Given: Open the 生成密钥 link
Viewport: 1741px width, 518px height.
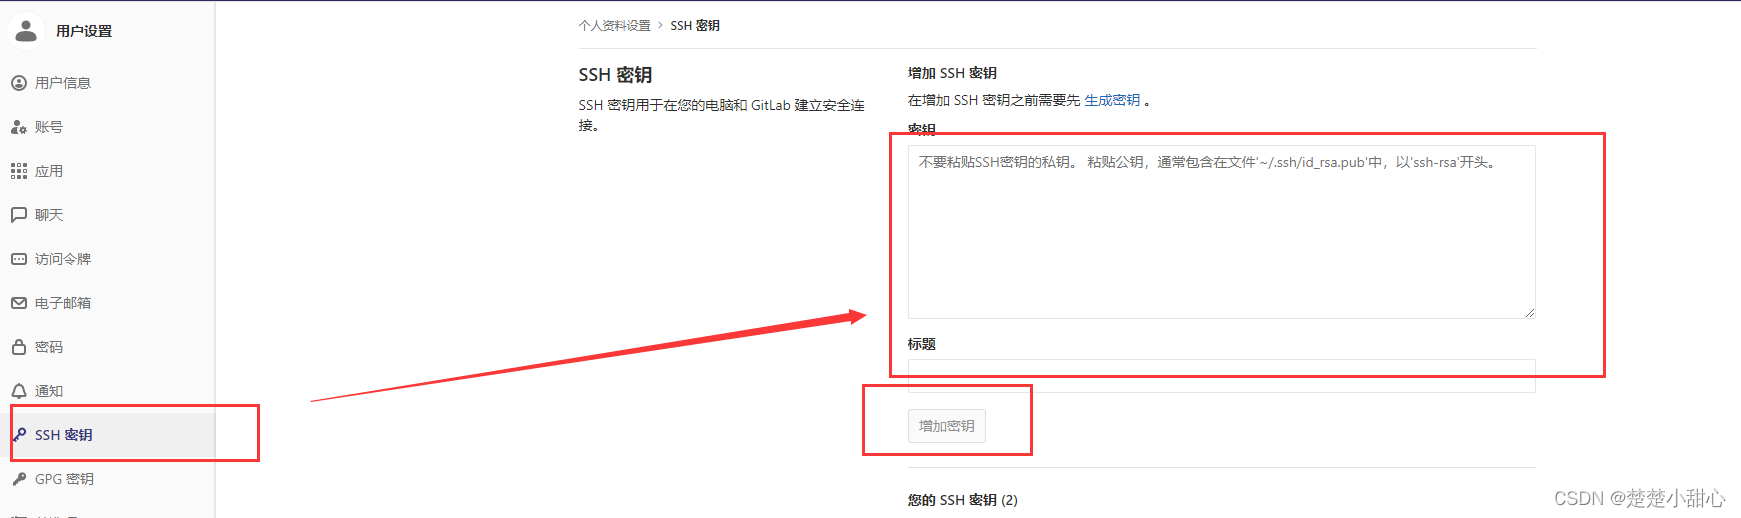Looking at the screenshot, I should (1112, 100).
